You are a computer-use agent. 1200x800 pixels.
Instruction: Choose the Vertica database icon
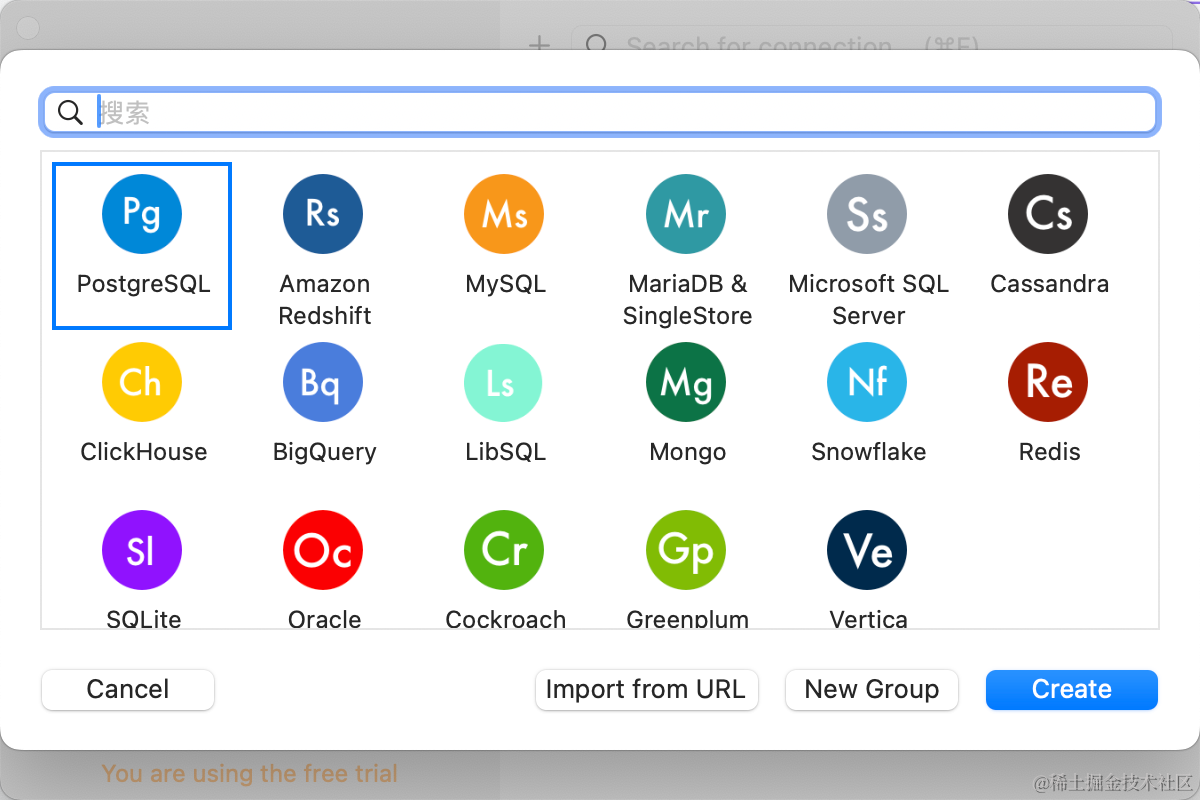point(867,550)
